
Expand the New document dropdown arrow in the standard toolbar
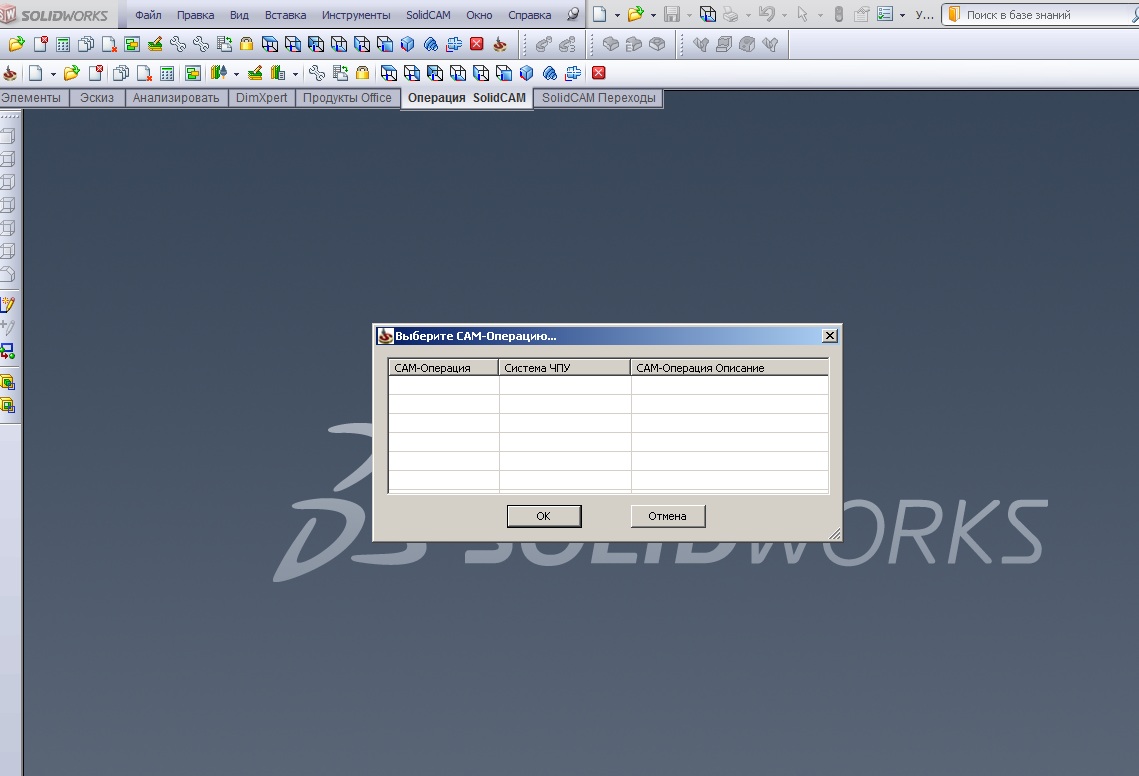point(617,15)
